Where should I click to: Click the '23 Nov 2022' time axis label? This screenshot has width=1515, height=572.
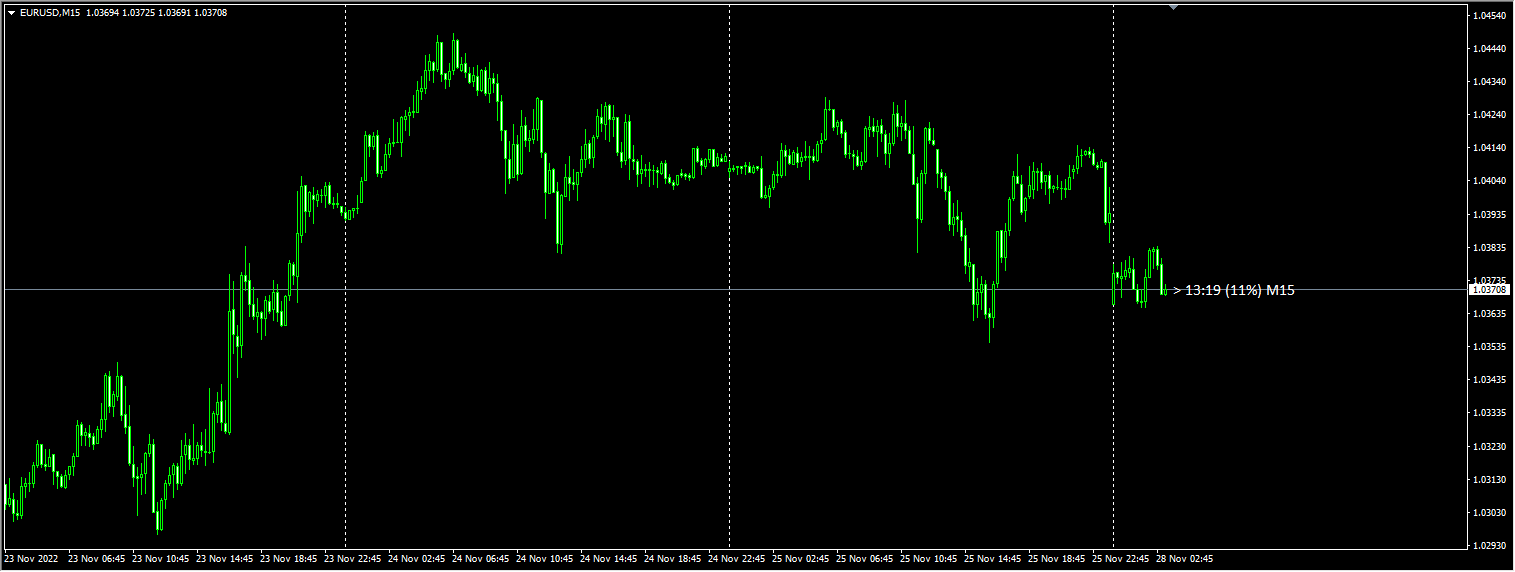[31, 559]
